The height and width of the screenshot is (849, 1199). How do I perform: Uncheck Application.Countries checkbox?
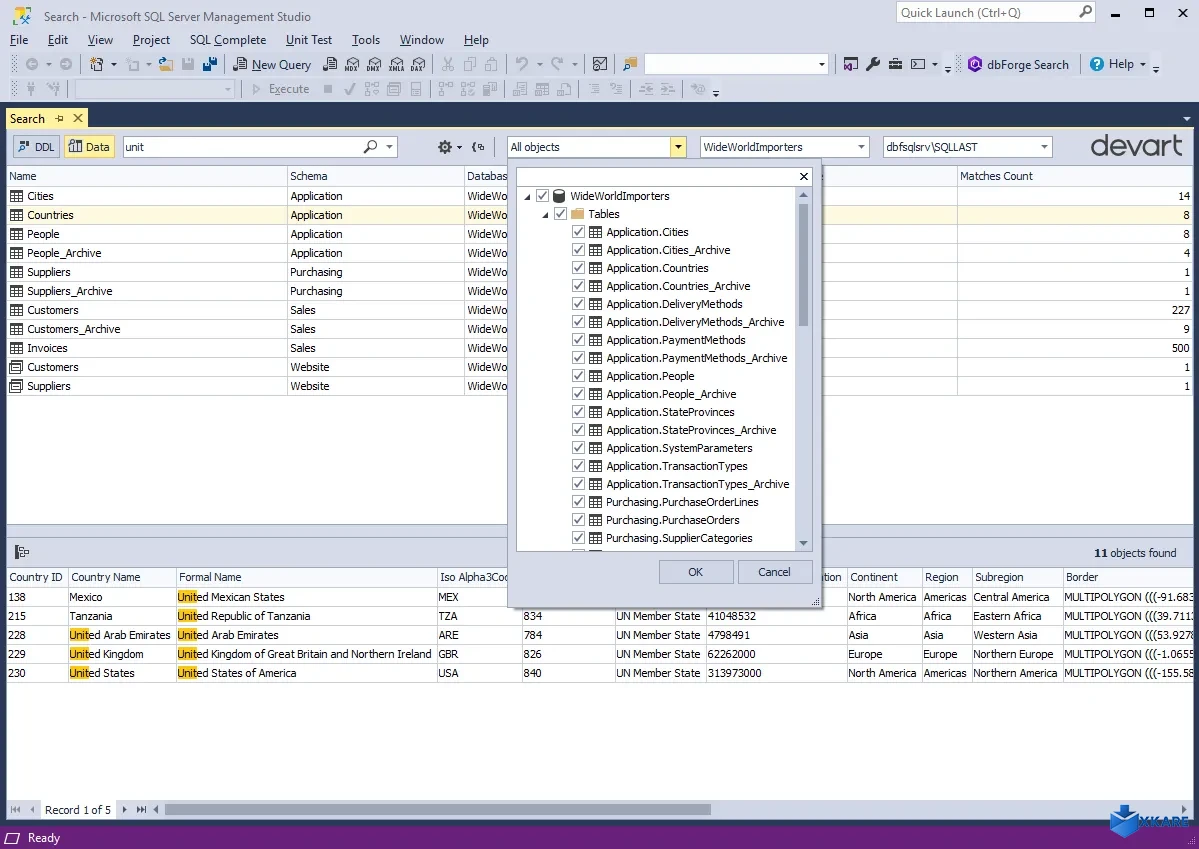[578, 268]
